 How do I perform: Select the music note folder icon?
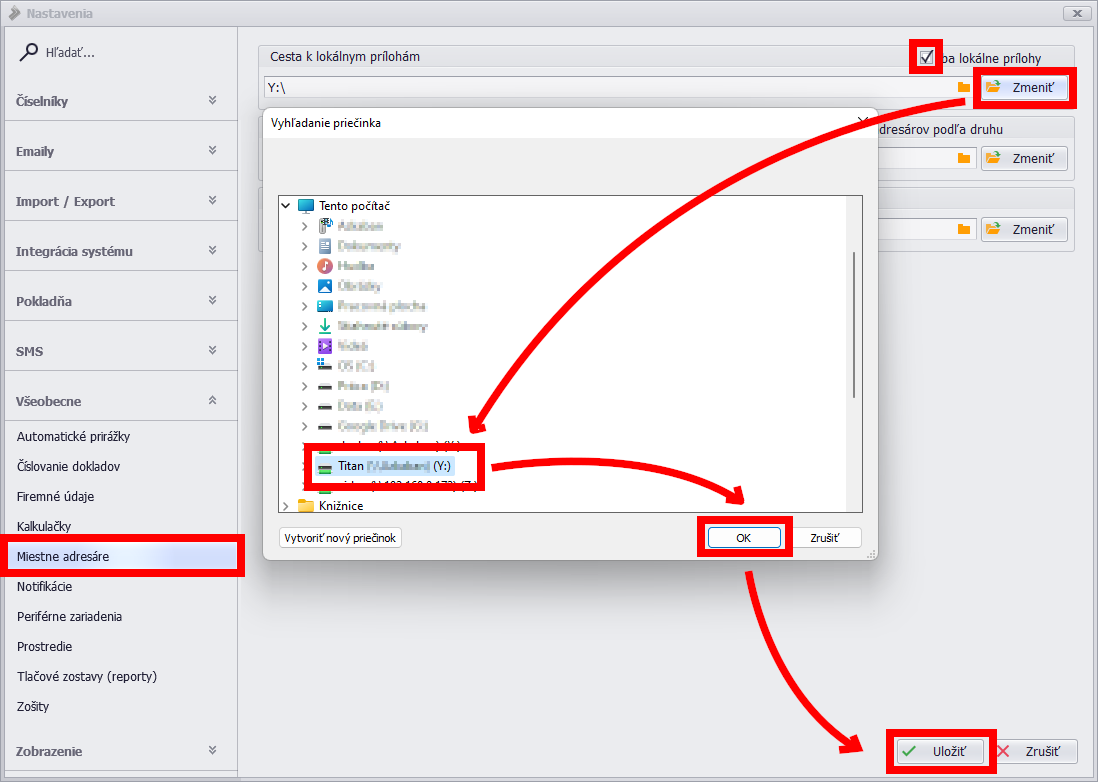click(324, 266)
